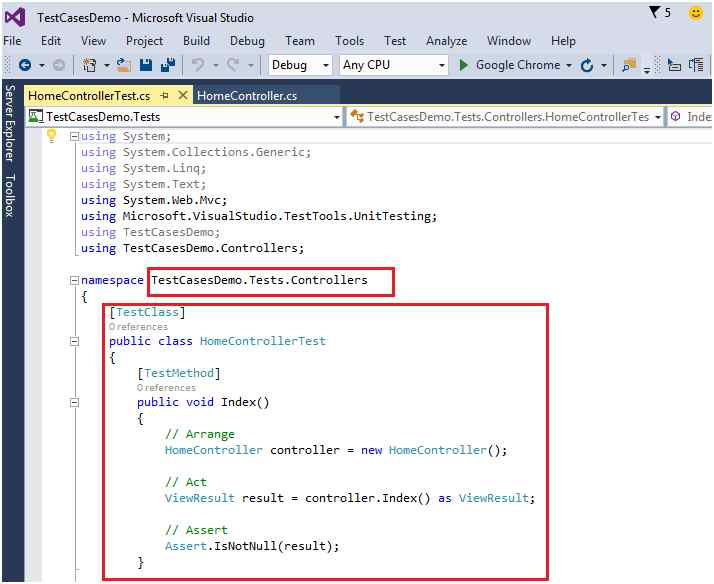Open the Server Explorer side panel

(9, 124)
